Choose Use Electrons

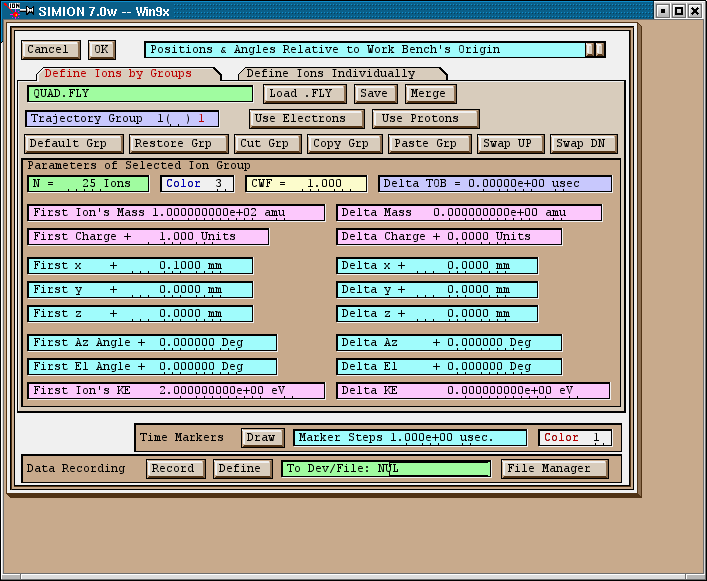tap(307, 119)
